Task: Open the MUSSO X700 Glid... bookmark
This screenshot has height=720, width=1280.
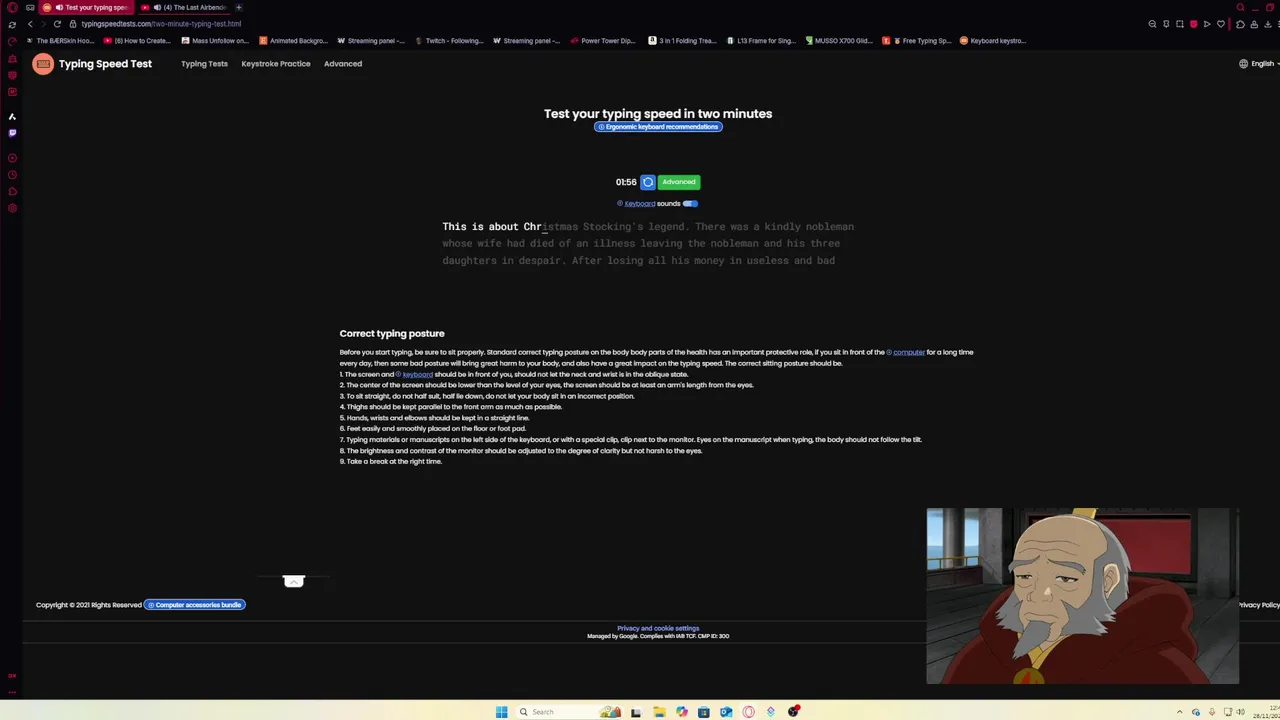Action: click(x=839, y=41)
